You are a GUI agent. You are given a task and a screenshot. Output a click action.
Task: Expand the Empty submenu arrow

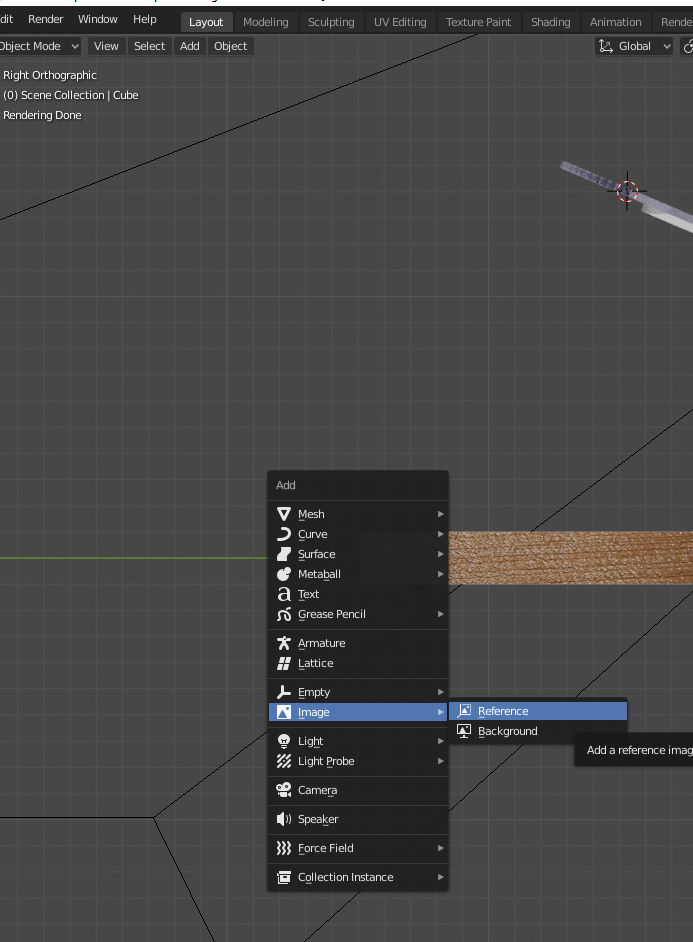[440, 692]
